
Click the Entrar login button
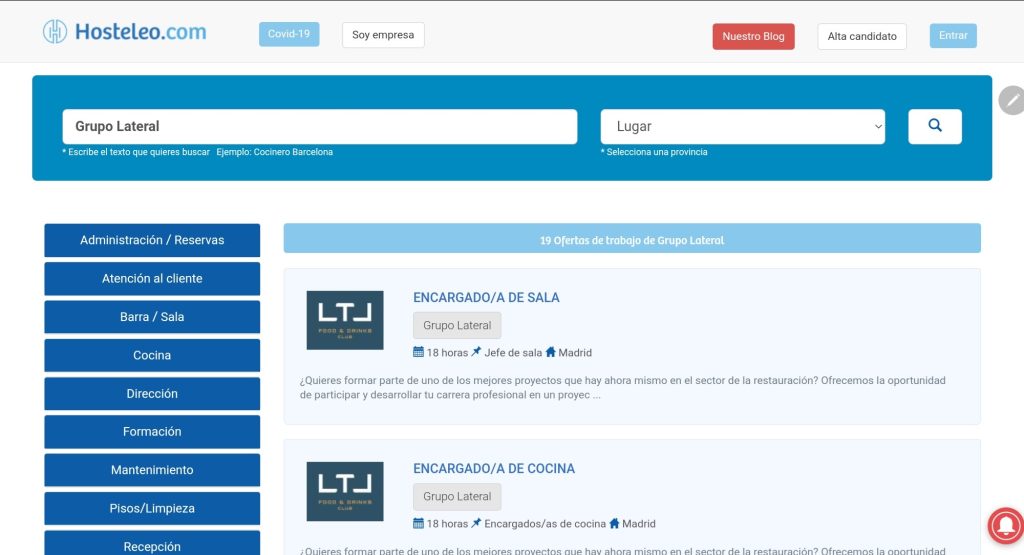953,35
